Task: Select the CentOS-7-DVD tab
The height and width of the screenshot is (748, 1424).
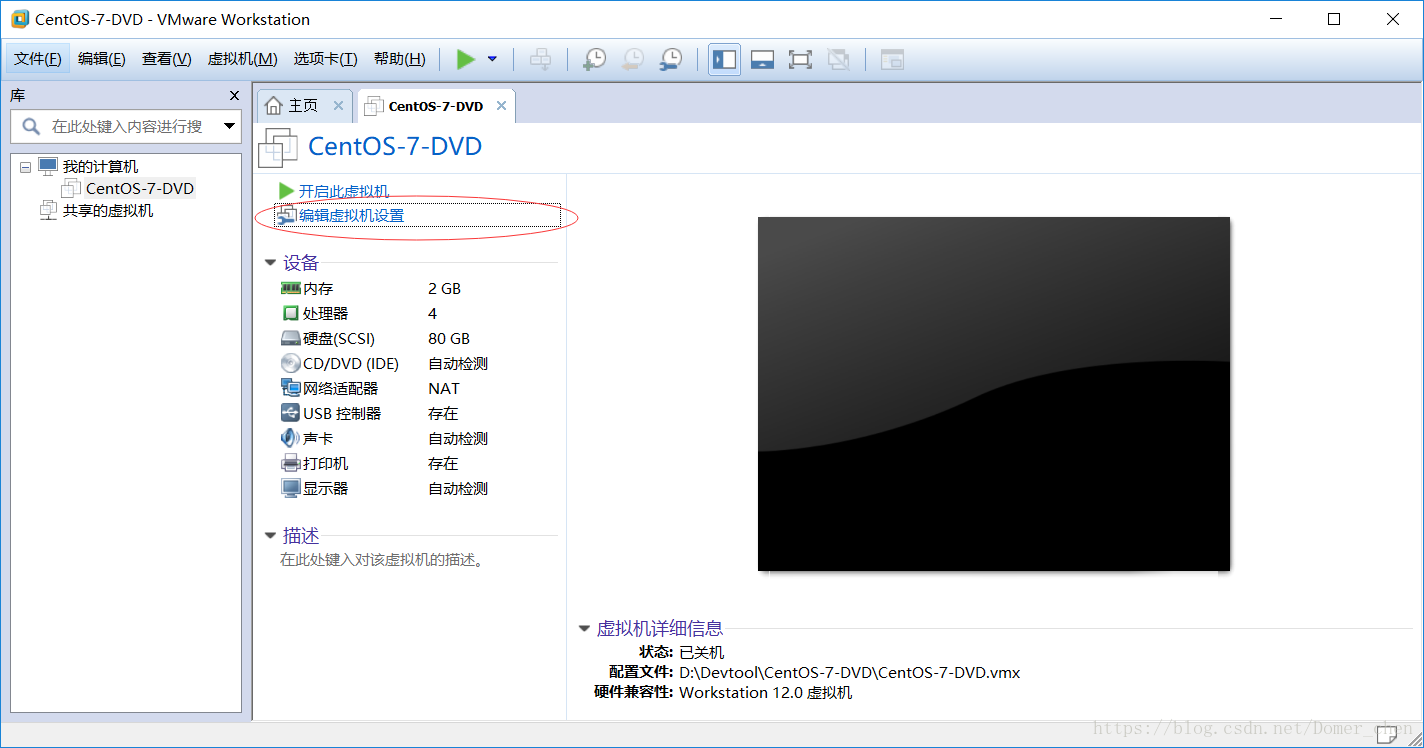Action: tap(436, 106)
